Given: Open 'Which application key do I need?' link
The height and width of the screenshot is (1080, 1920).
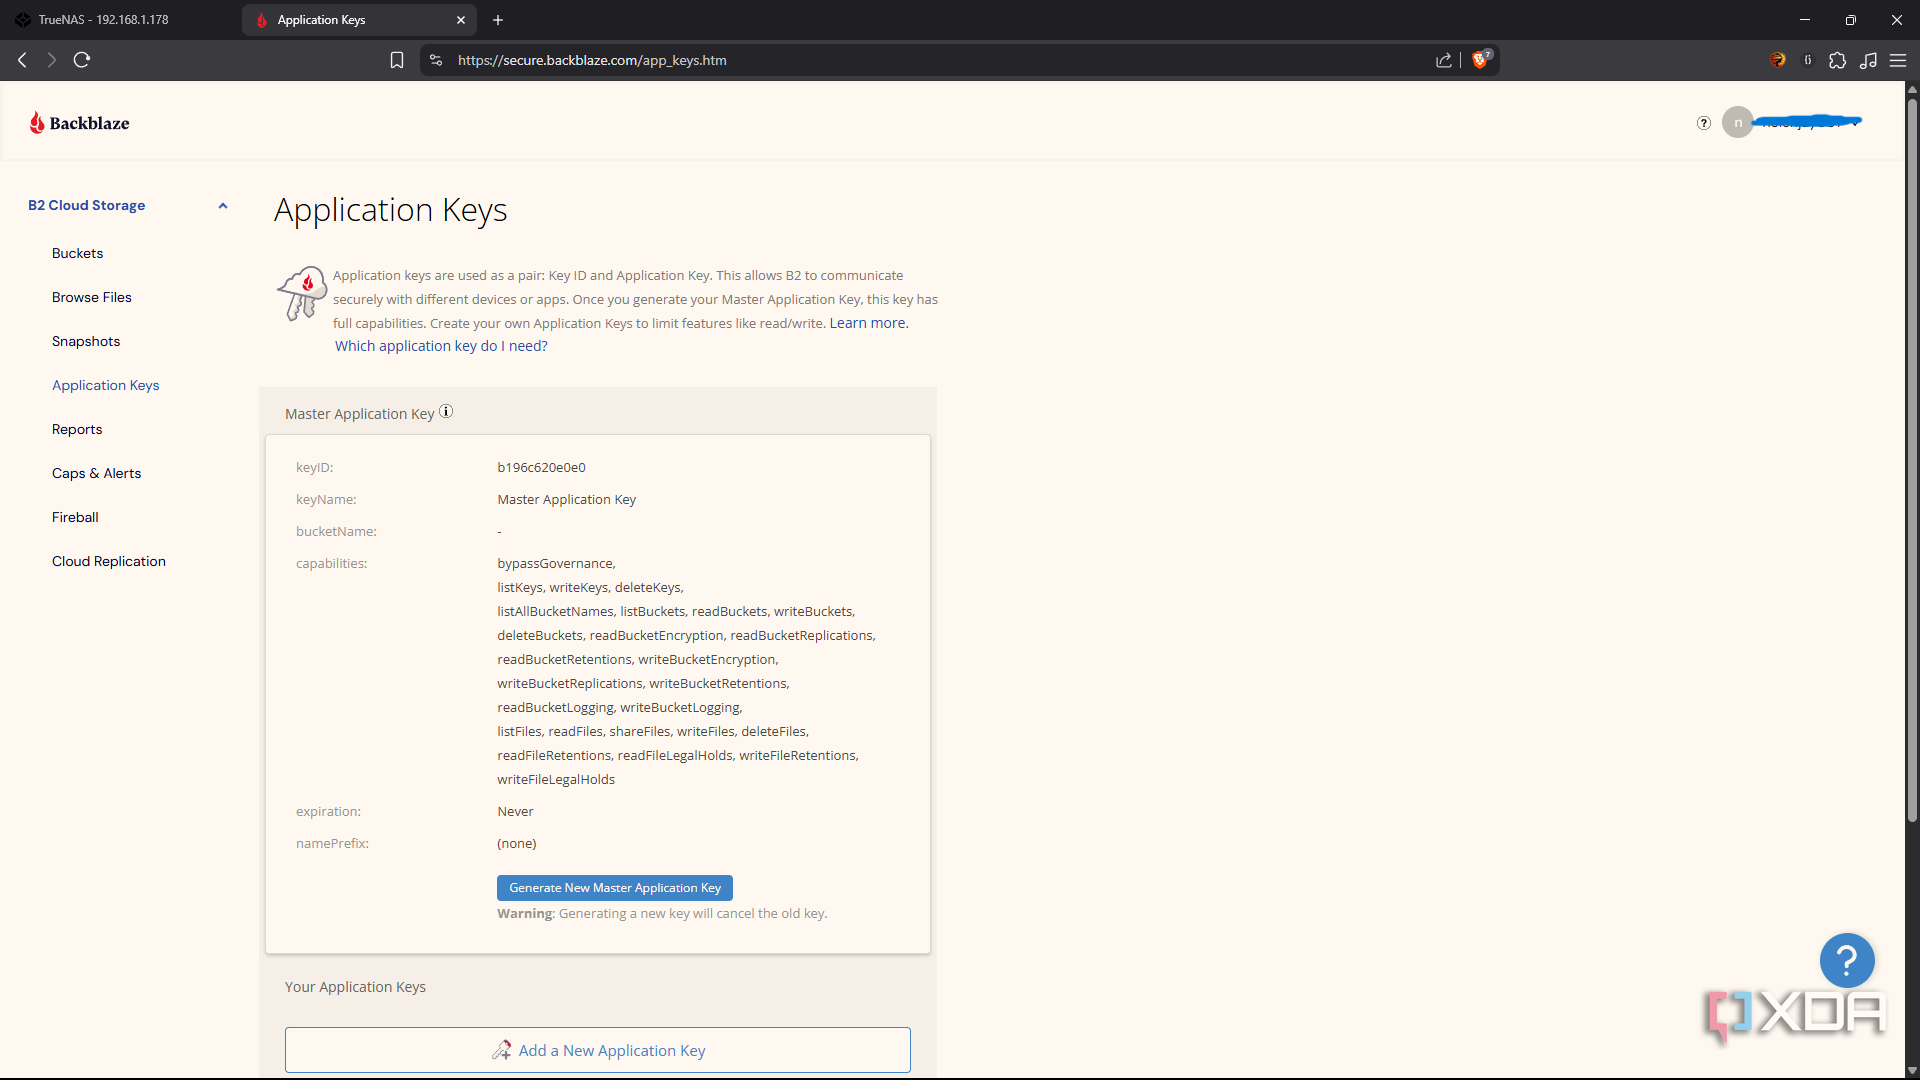Looking at the screenshot, I should point(441,346).
